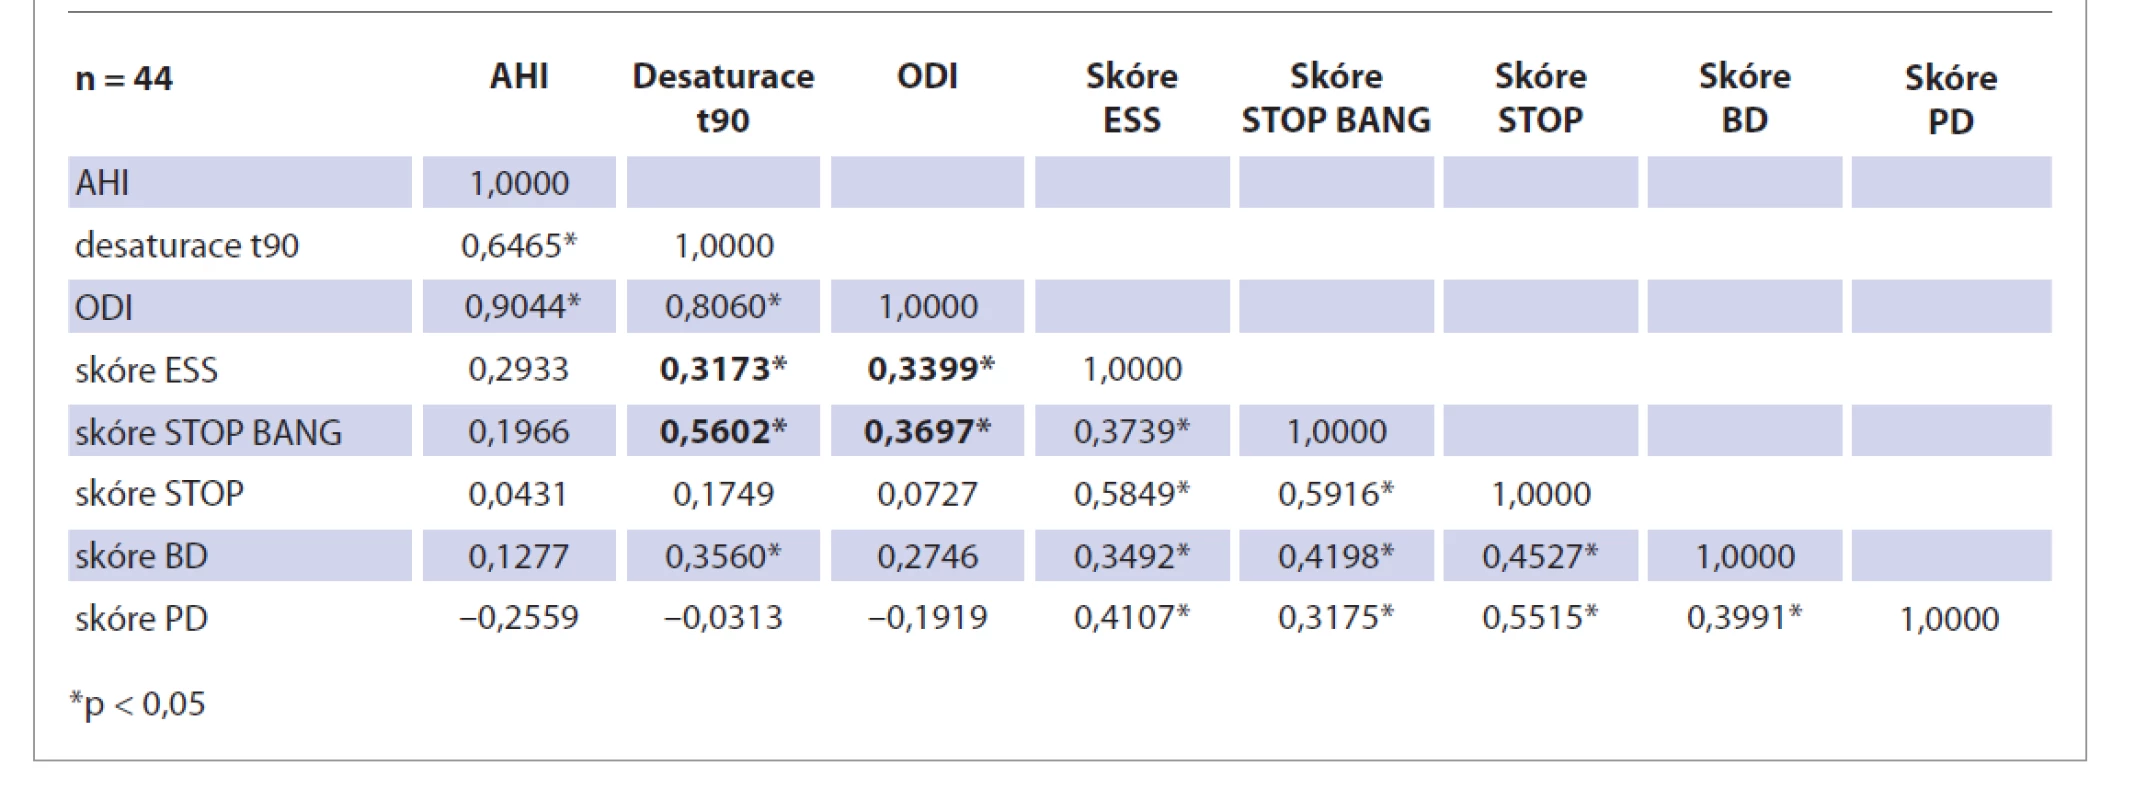The image size is (2135, 800).
Task: Select the cell with value 0,1749
Action: tap(723, 493)
